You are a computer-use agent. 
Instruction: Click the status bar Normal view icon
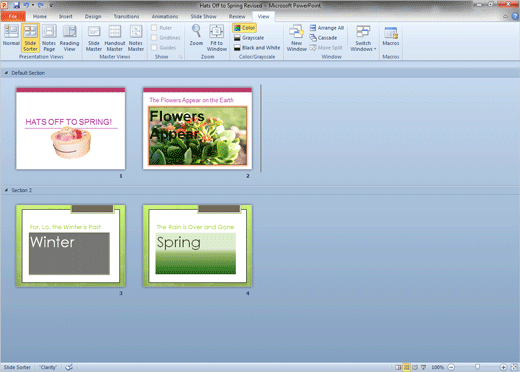[398, 367]
